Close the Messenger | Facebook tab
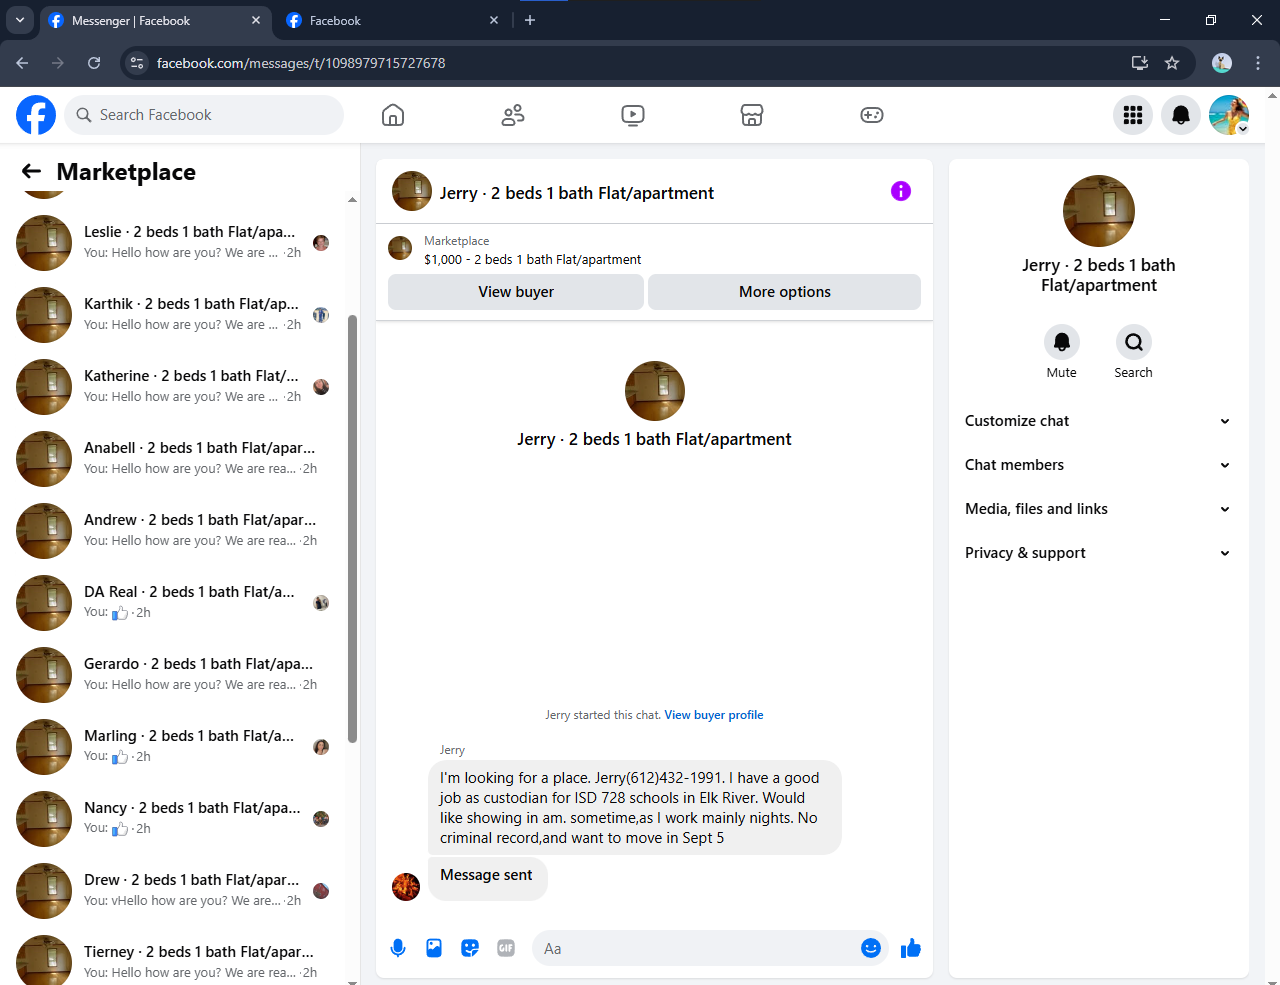This screenshot has width=1280, height=985. 256,20
